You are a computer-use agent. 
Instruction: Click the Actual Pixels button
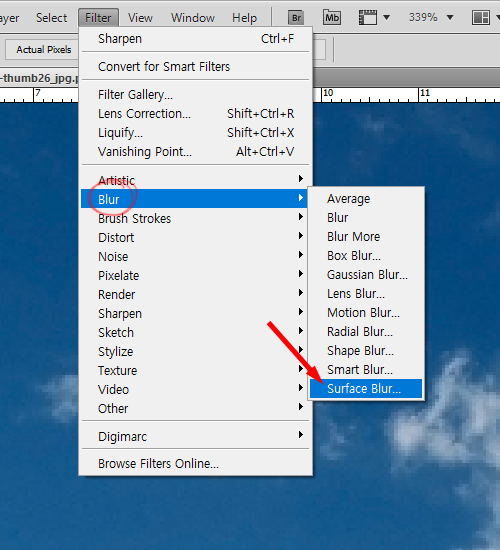[43, 49]
